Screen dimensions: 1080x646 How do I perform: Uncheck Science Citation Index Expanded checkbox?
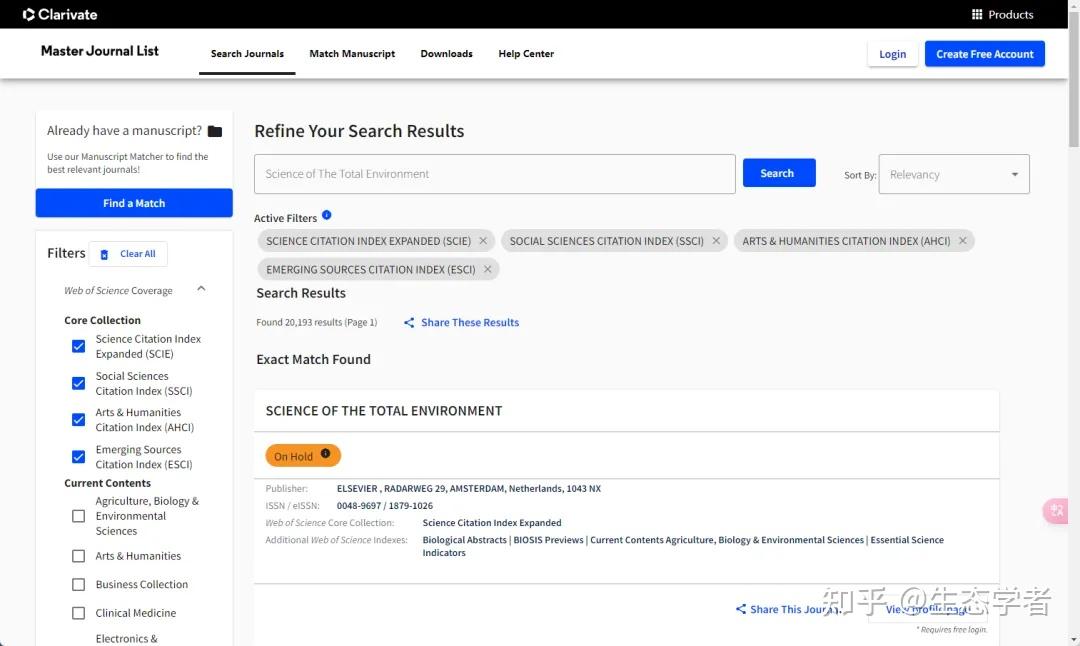coord(78,346)
